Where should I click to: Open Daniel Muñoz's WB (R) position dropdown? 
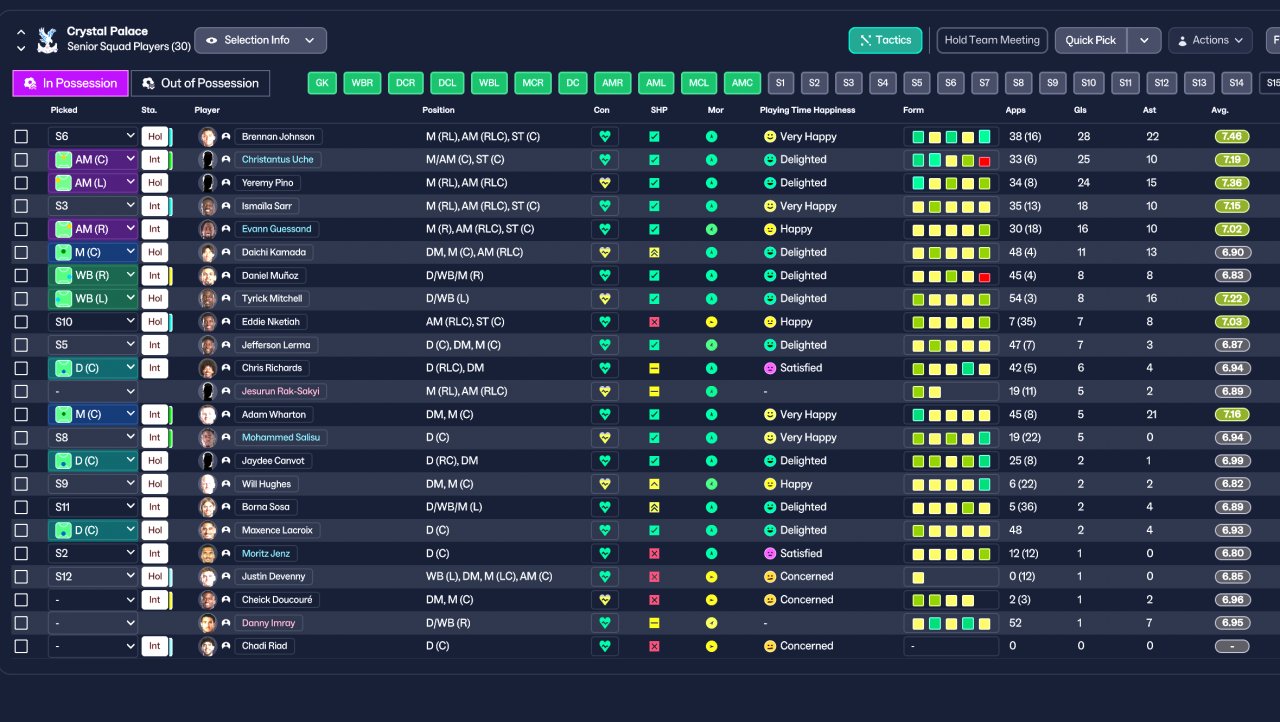(x=93, y=275)
